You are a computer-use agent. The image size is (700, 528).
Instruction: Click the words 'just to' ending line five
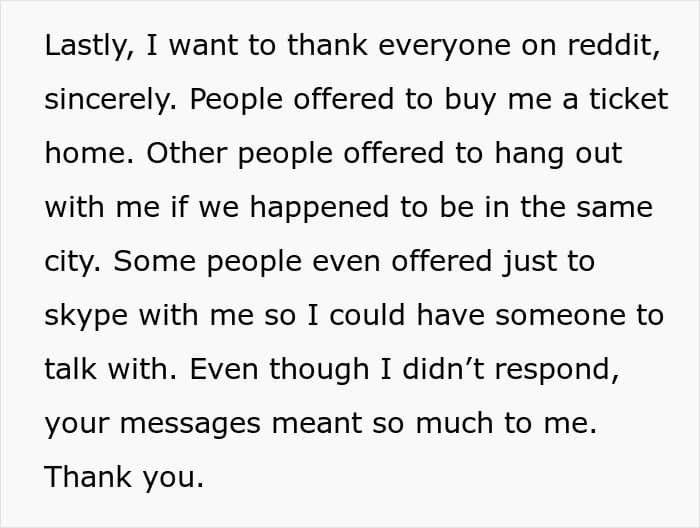pos(548,262)
